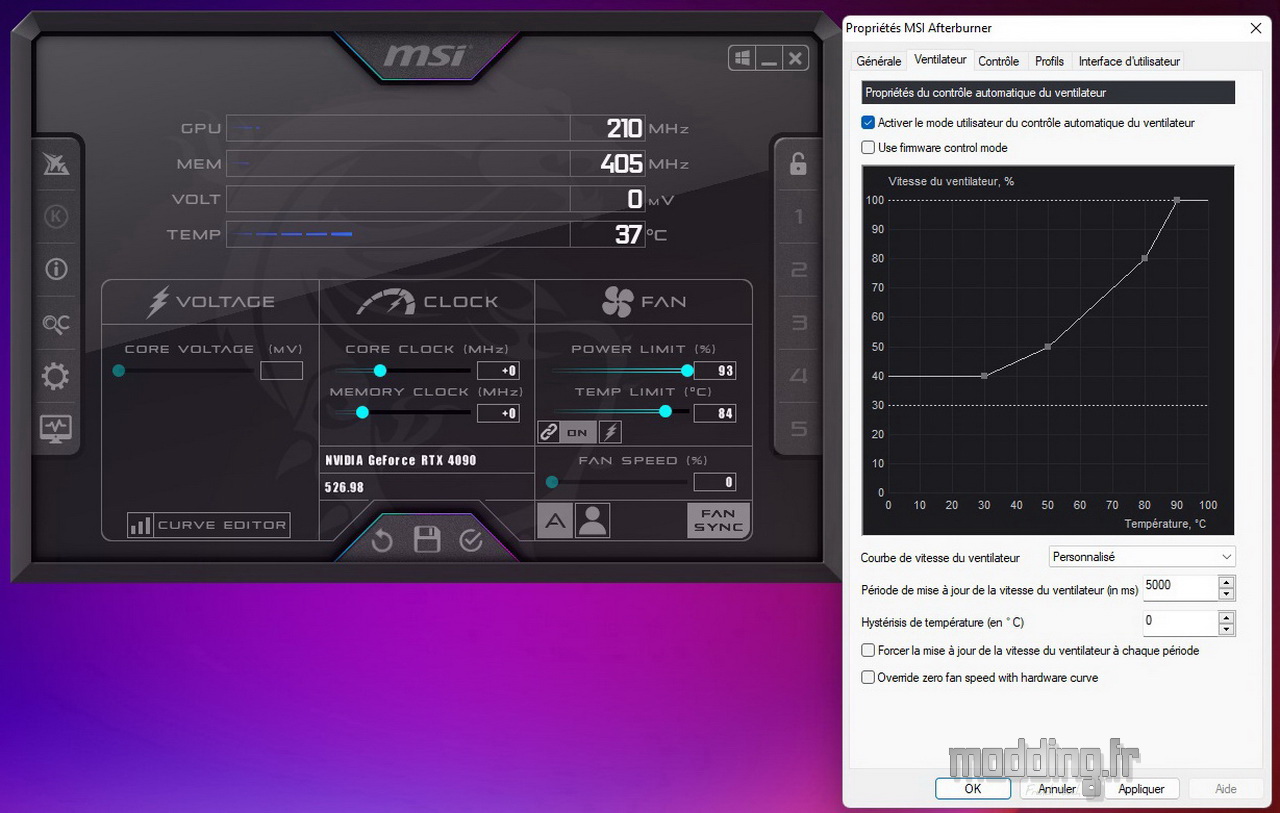Screen dimensions: 1280x813
Task: Switch to the Générale tab
Action: click(879, 61)
